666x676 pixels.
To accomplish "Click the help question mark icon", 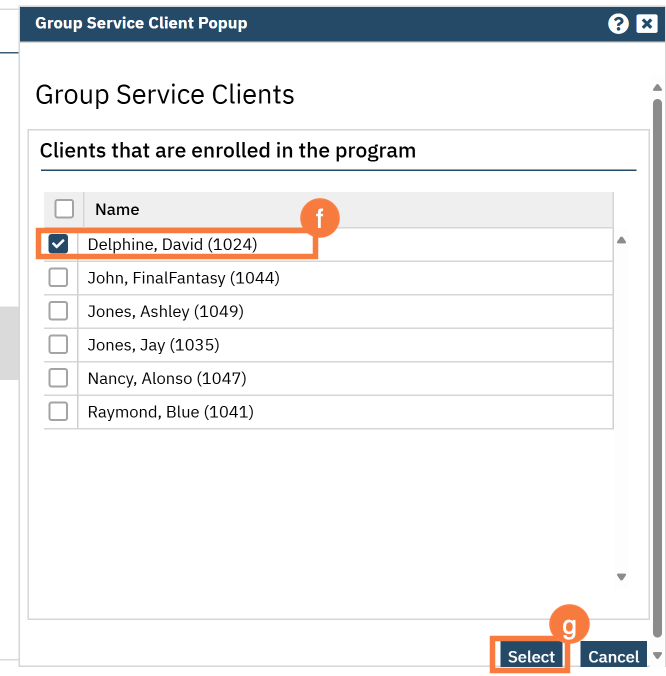I will (x=618, y=24).
